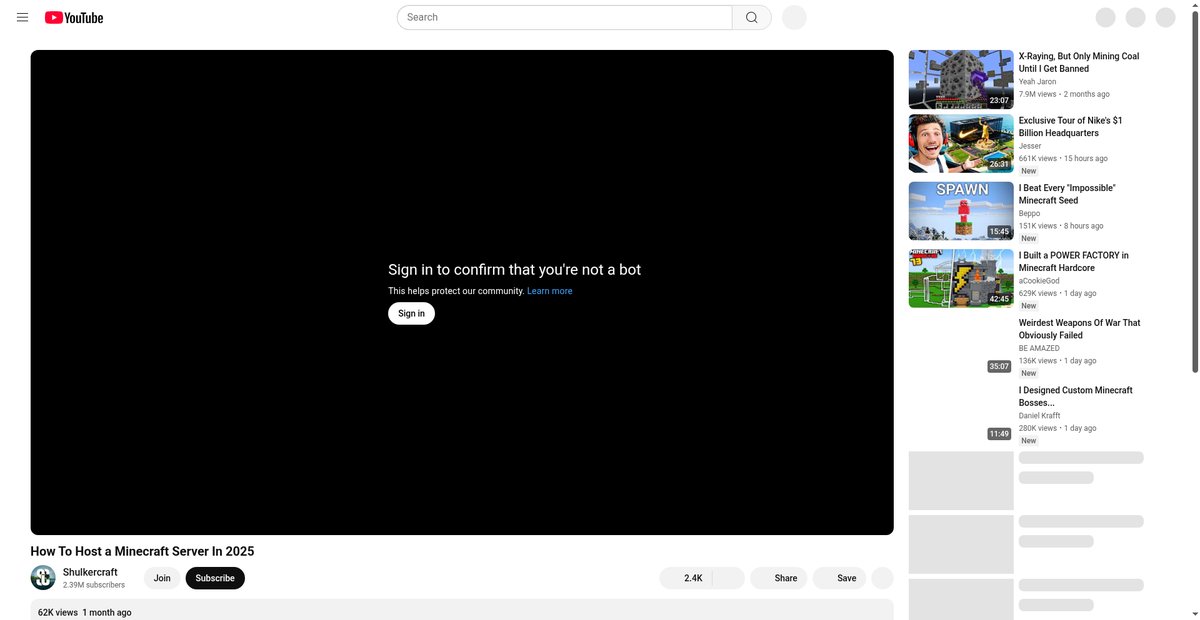Screen dimensions: 1200x620
Task: Subscribe to the Shulkercraft channel
Action: tap(215, 578)
